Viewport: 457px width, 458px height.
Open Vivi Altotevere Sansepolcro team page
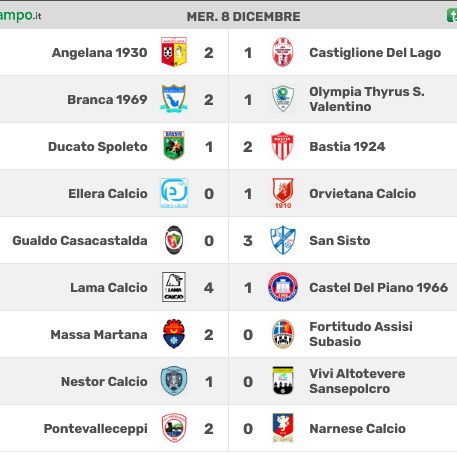pyautogui.click(x=357, y=381)
